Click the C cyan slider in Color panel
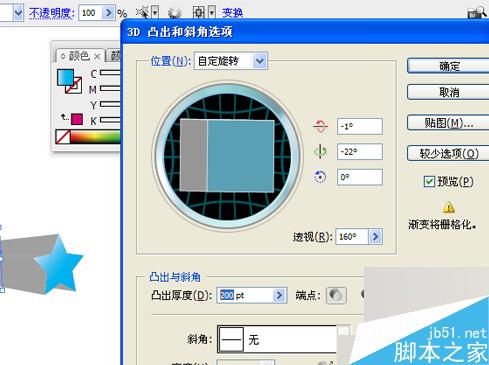Viewport: 489px width, 365px height. coord(110,73)
